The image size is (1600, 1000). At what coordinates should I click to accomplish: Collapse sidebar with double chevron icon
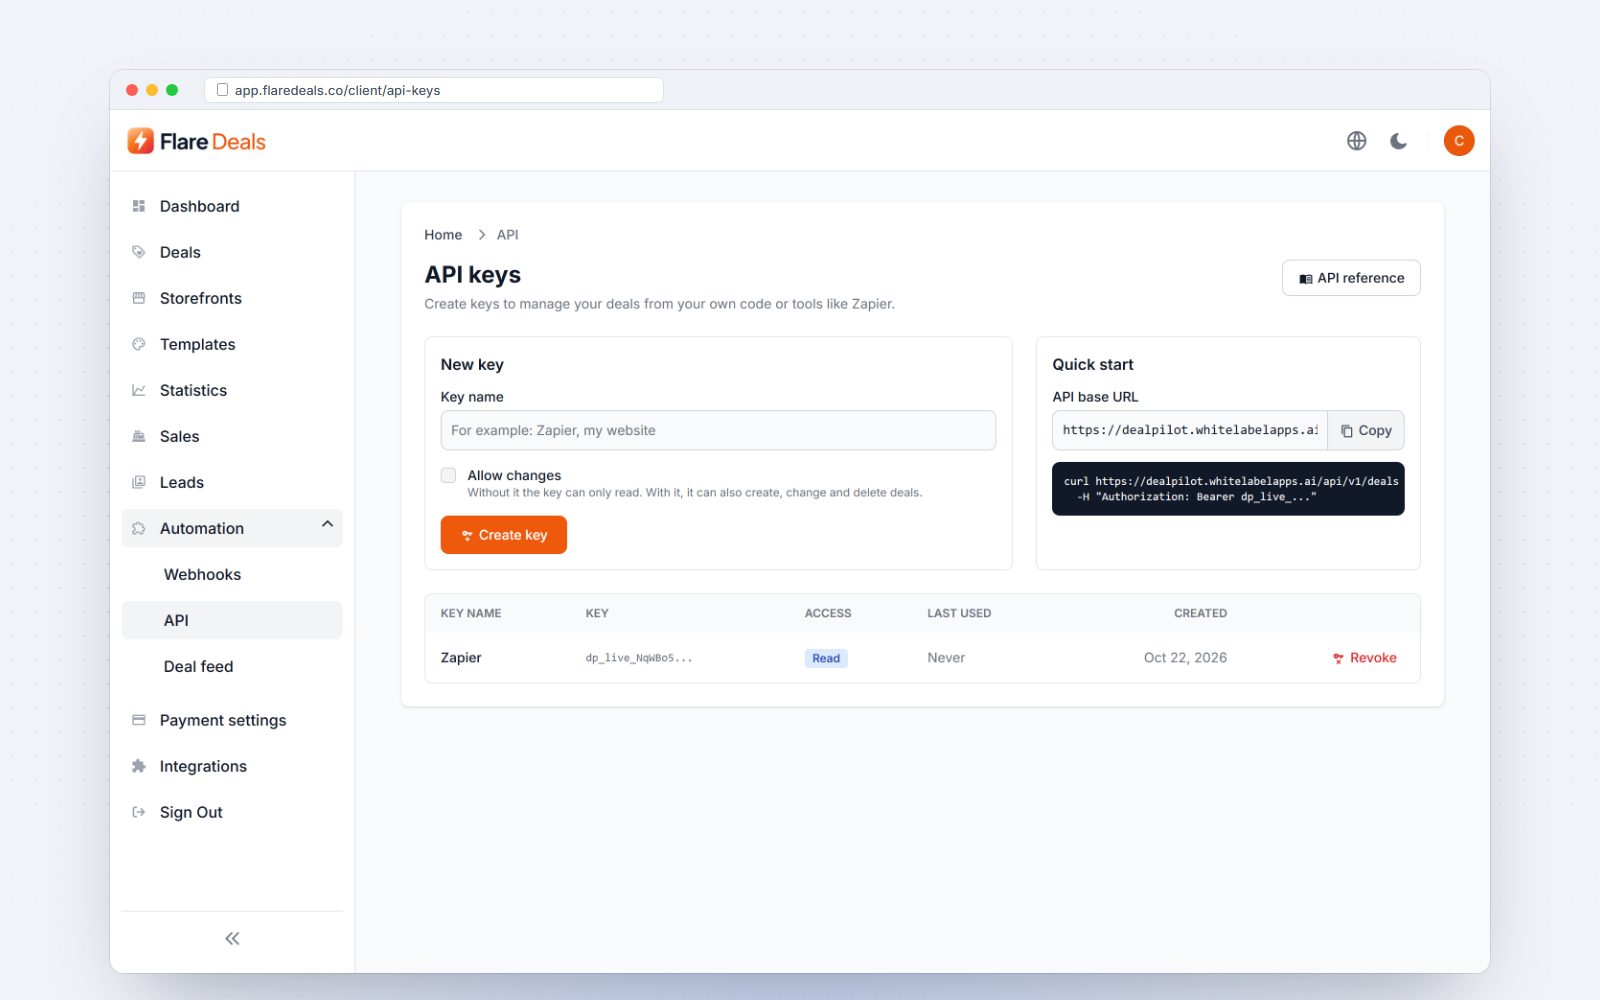click(232, 938)
